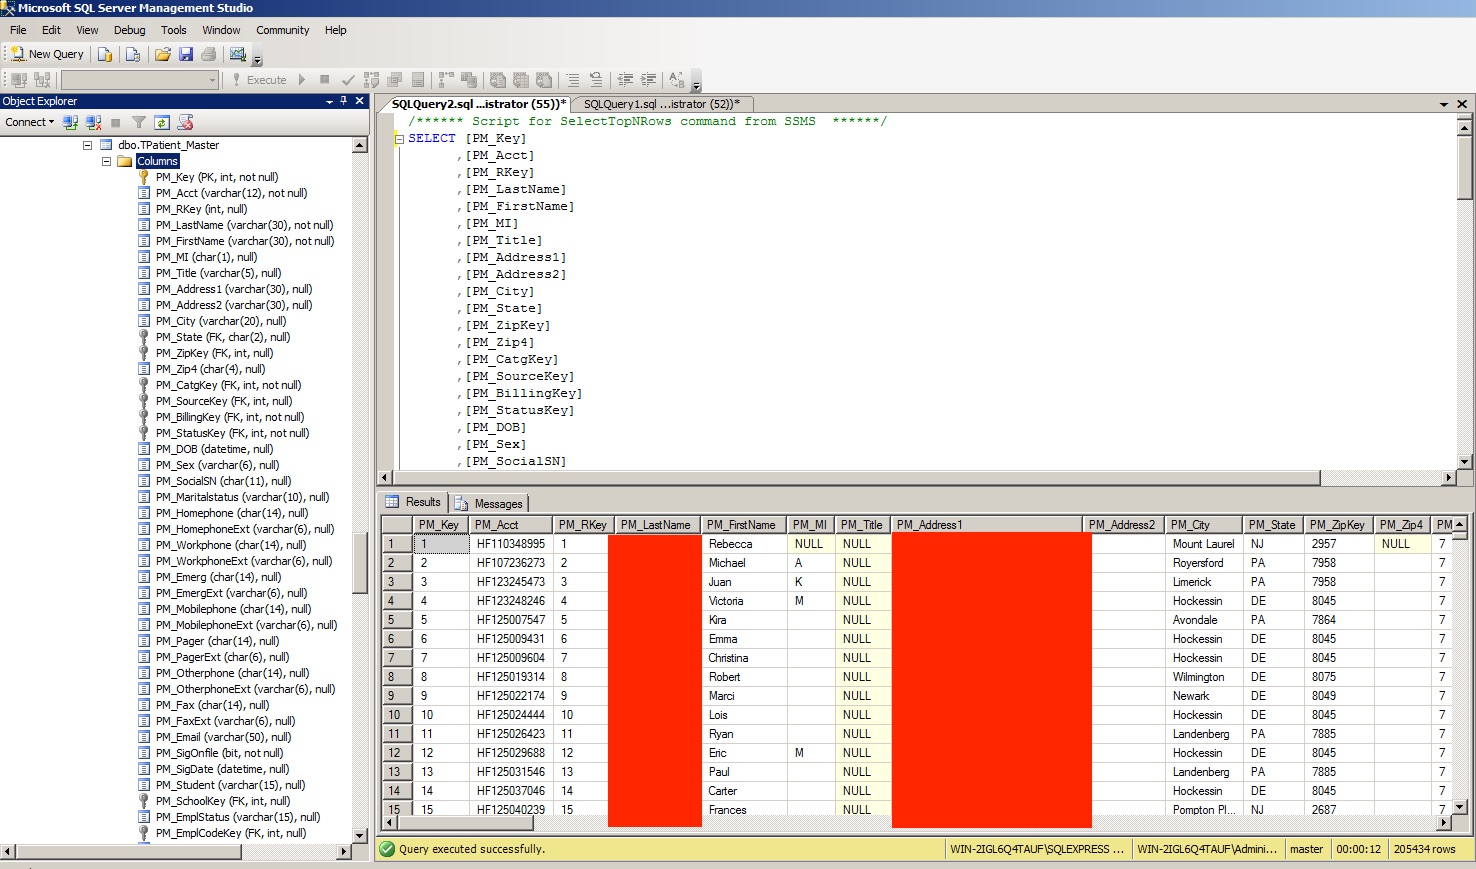The width and height of the screenshot is (1476, 869).
Task: Toggle Include Actual Execution Plan
Action: 445,79
